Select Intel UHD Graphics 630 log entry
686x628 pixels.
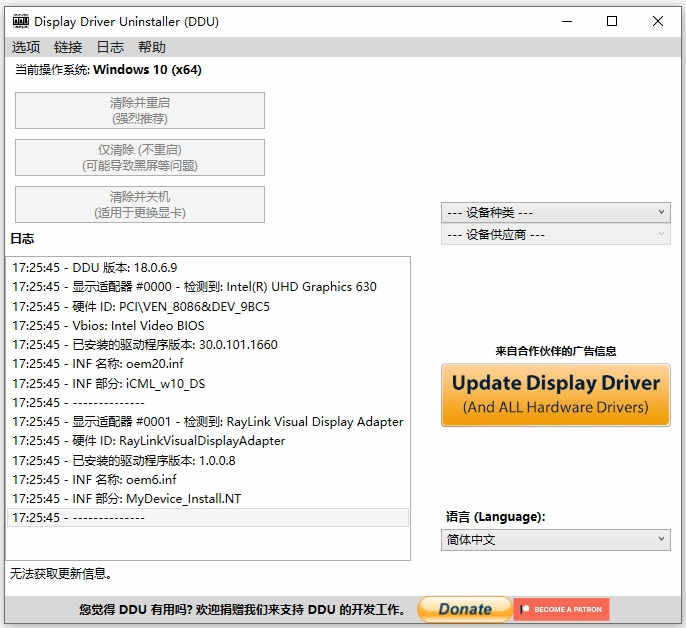(x=195, y=287)
